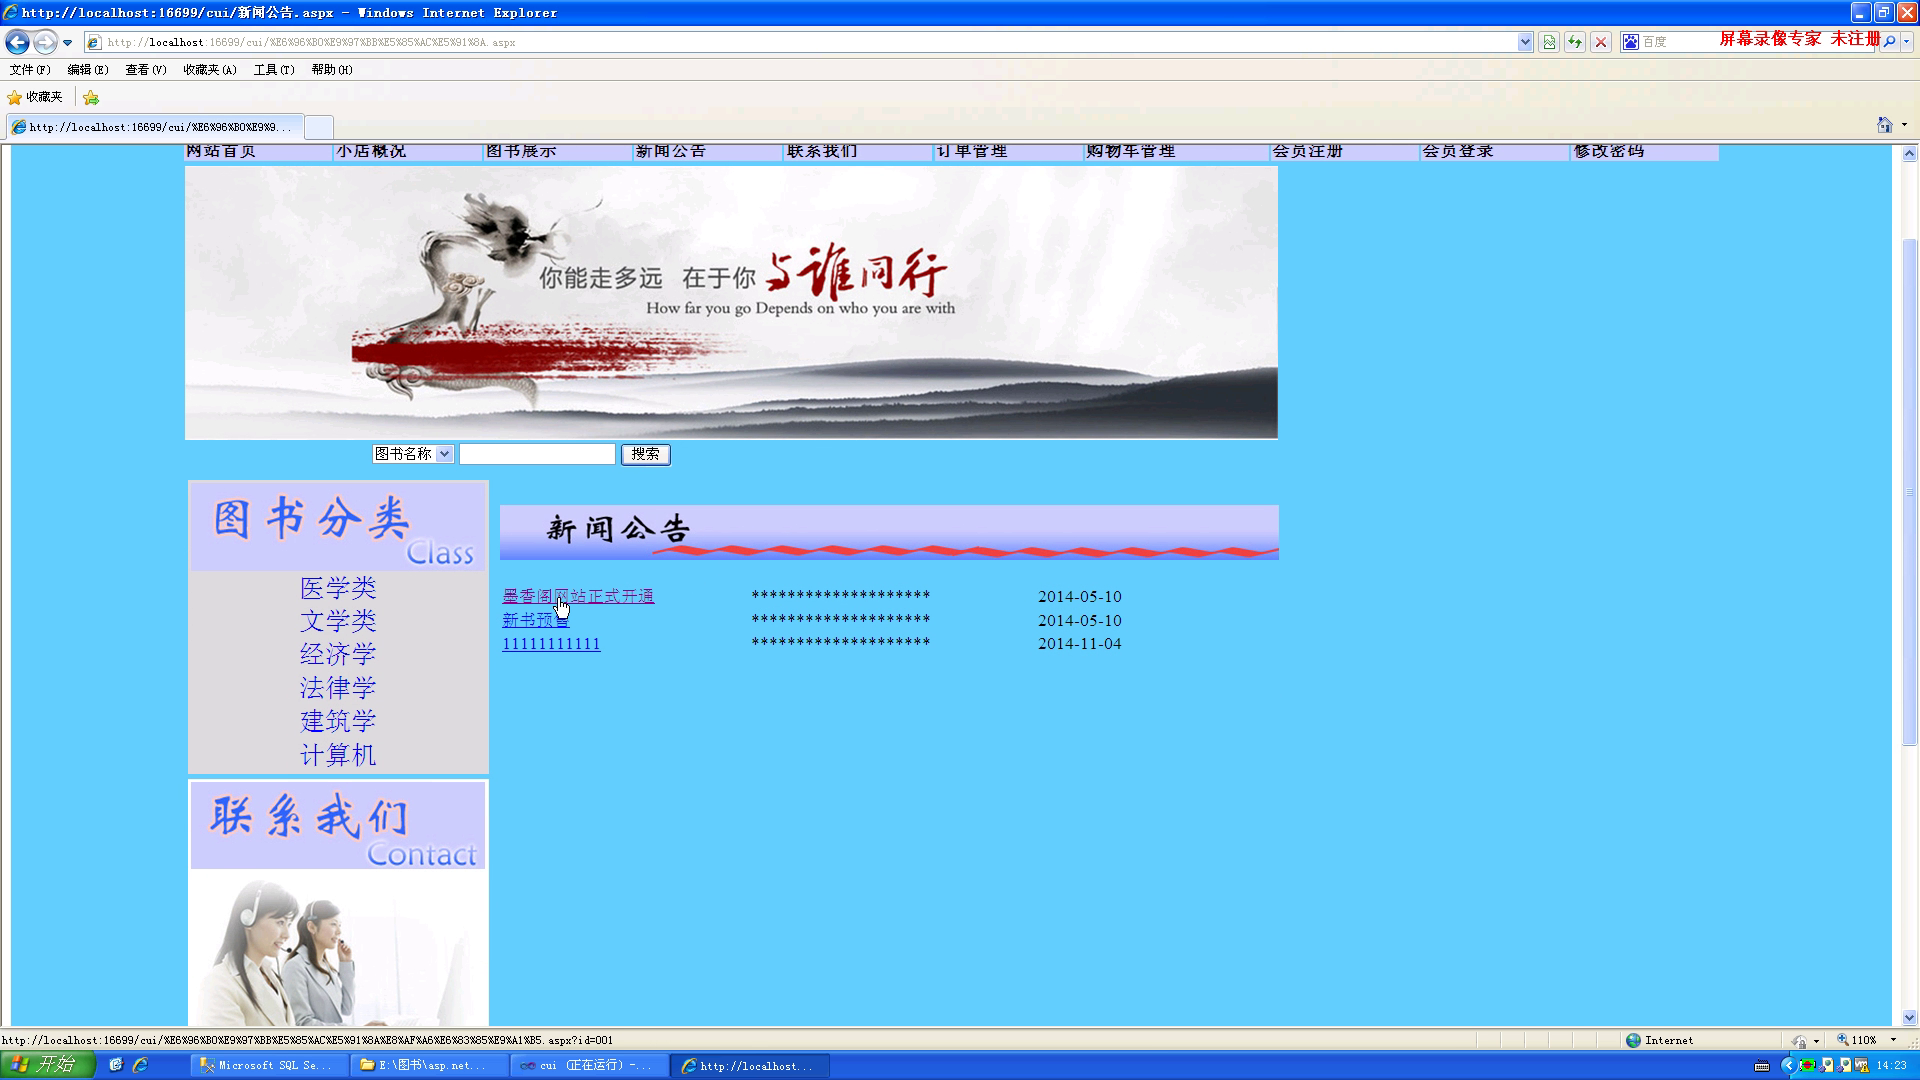Screen dimensions: 1920x1080
Task: Open 图书展示 navigation item
Action: 521,152
